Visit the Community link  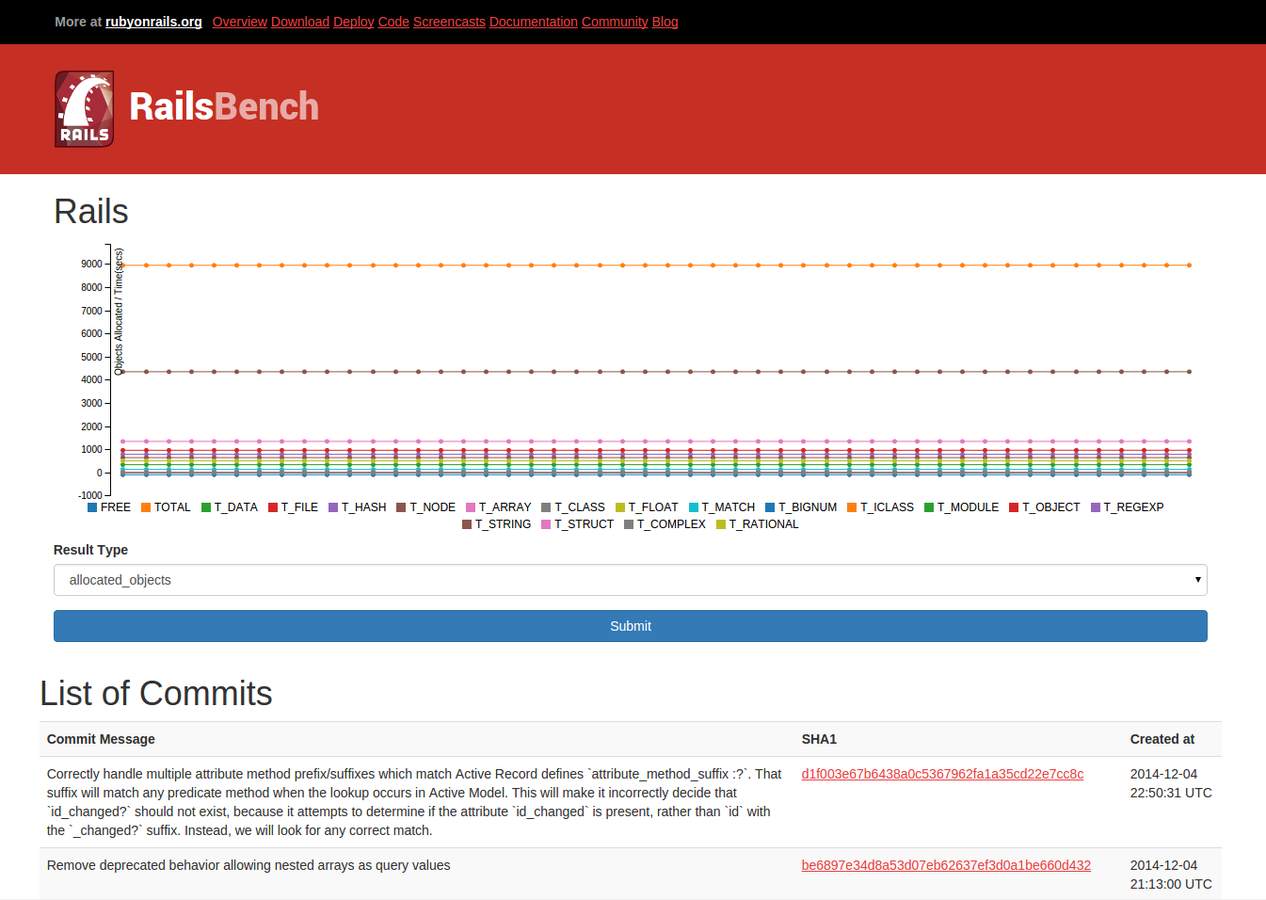click(615, 21)
